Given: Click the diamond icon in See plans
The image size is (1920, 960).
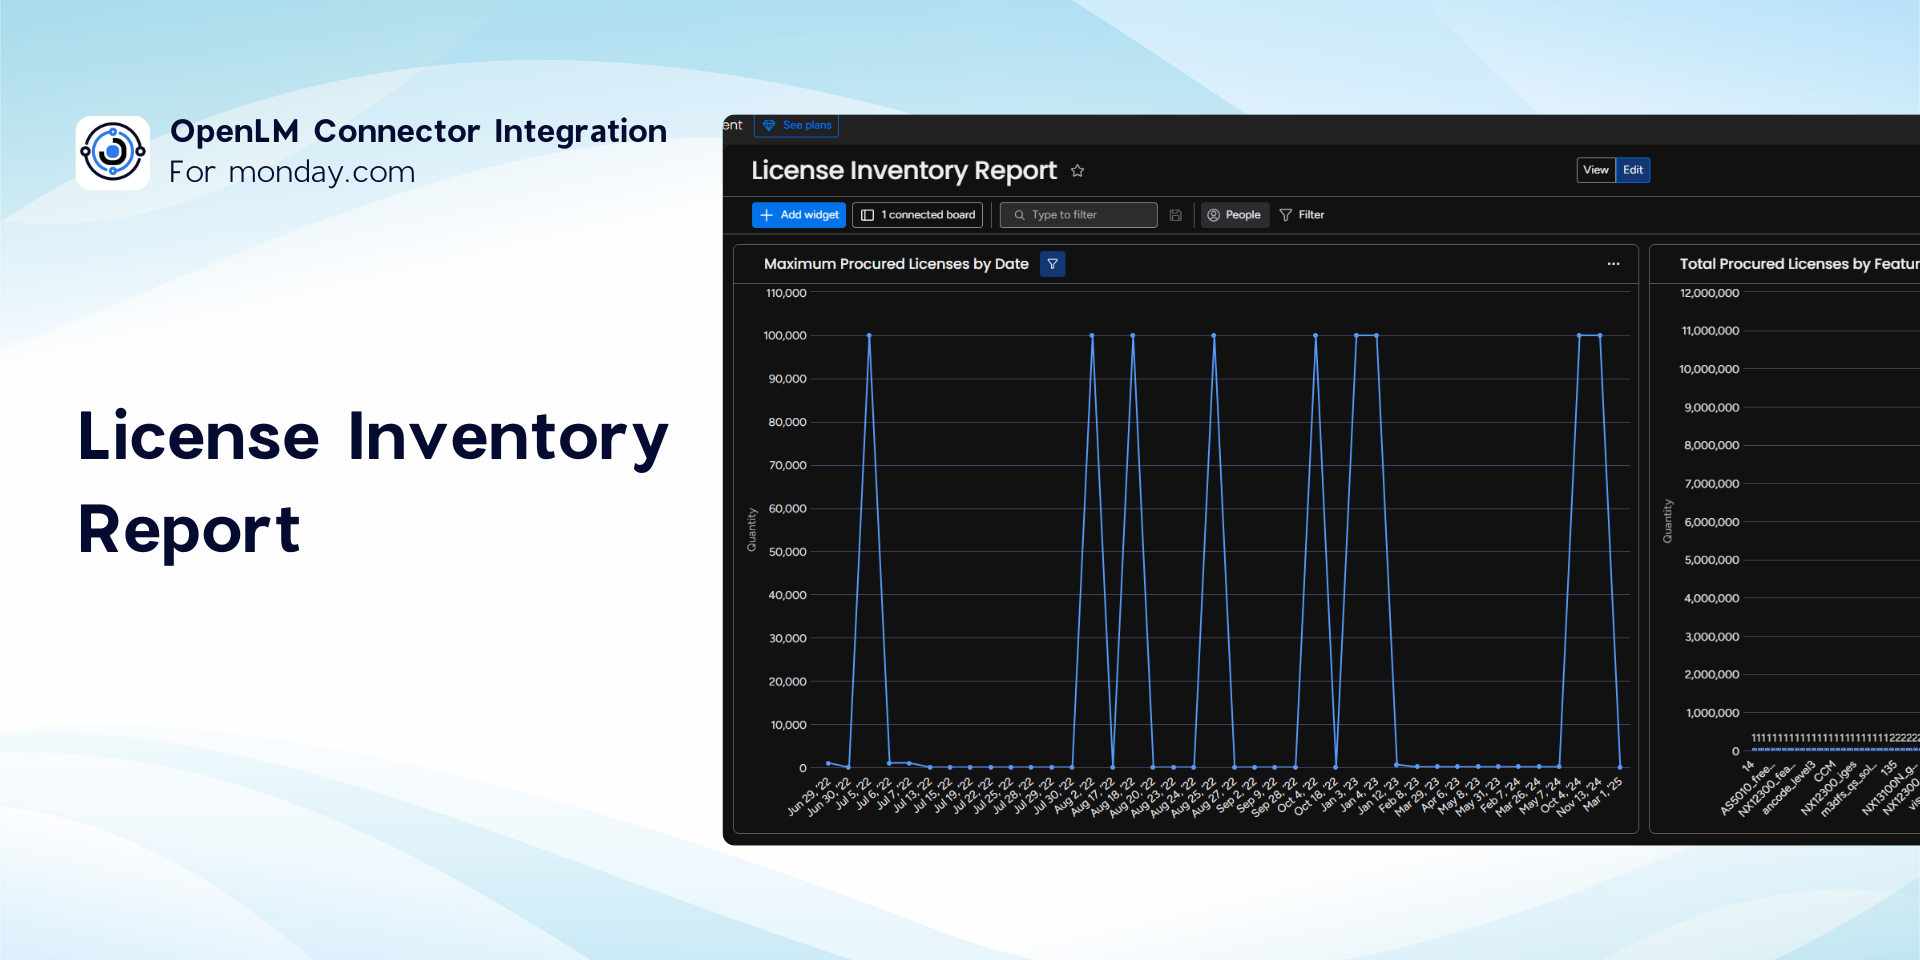Looking at the screenshot, I should 769,126.
